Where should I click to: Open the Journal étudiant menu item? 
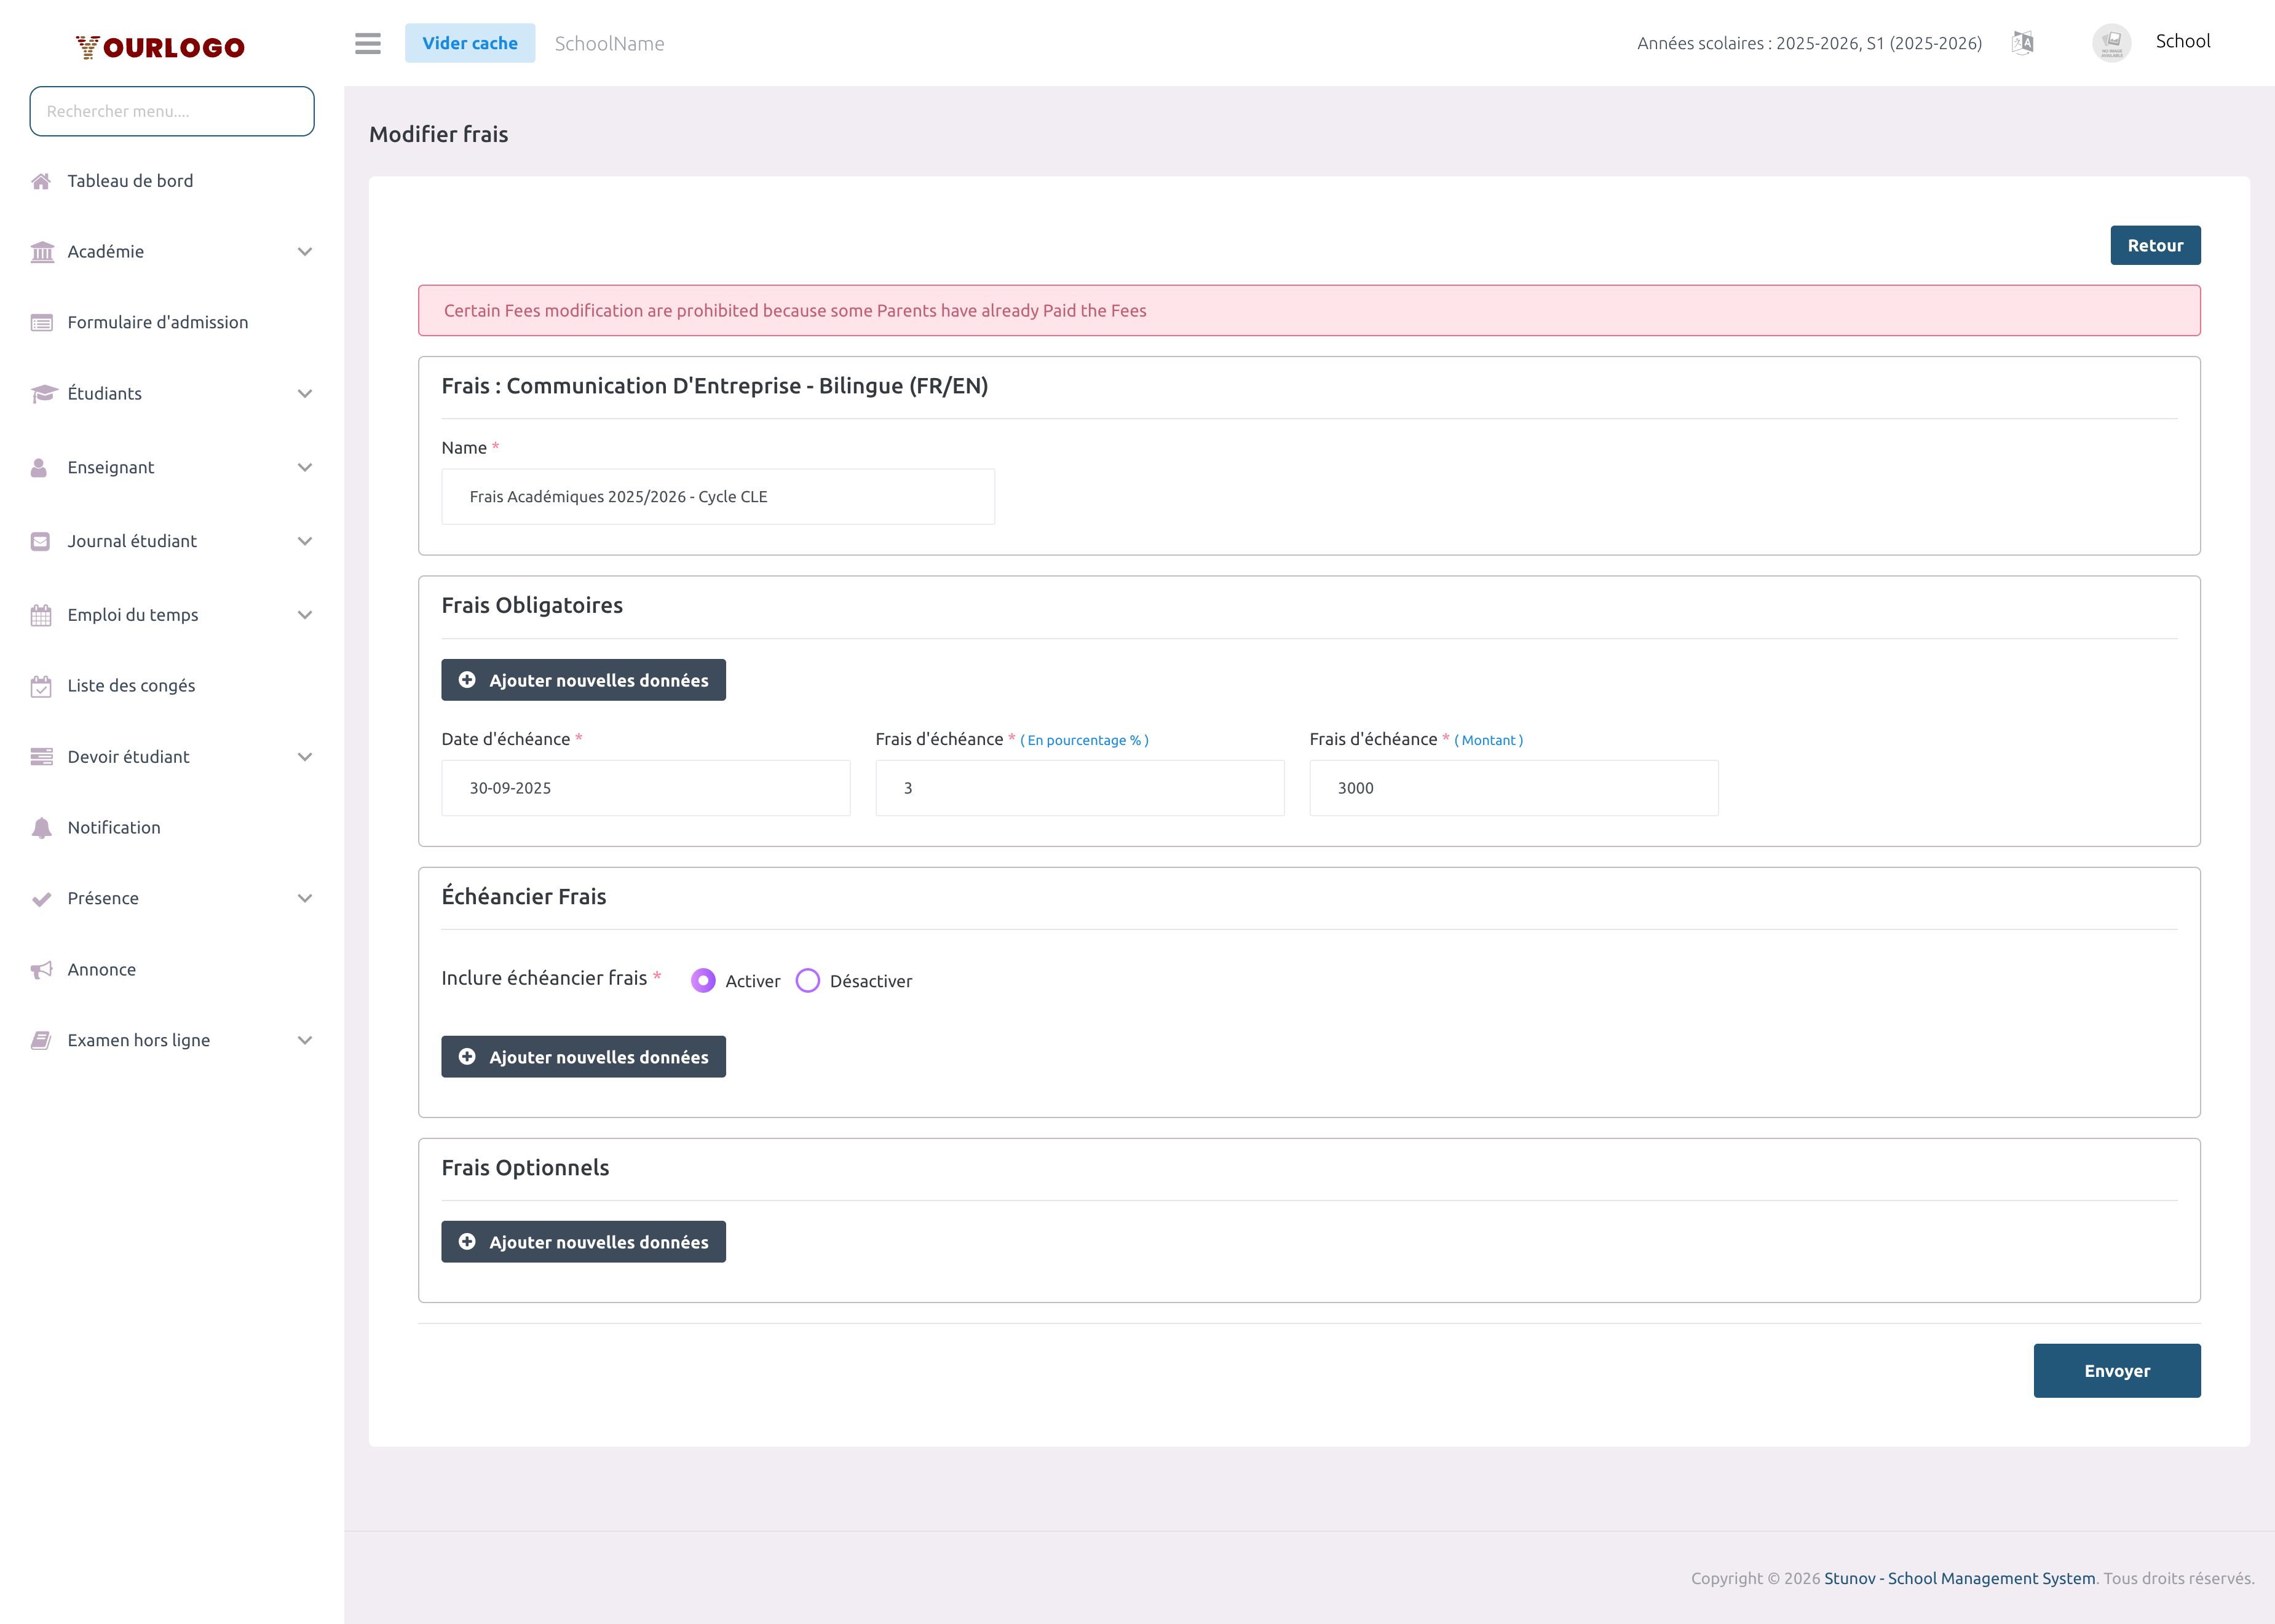tap(132, 541)
